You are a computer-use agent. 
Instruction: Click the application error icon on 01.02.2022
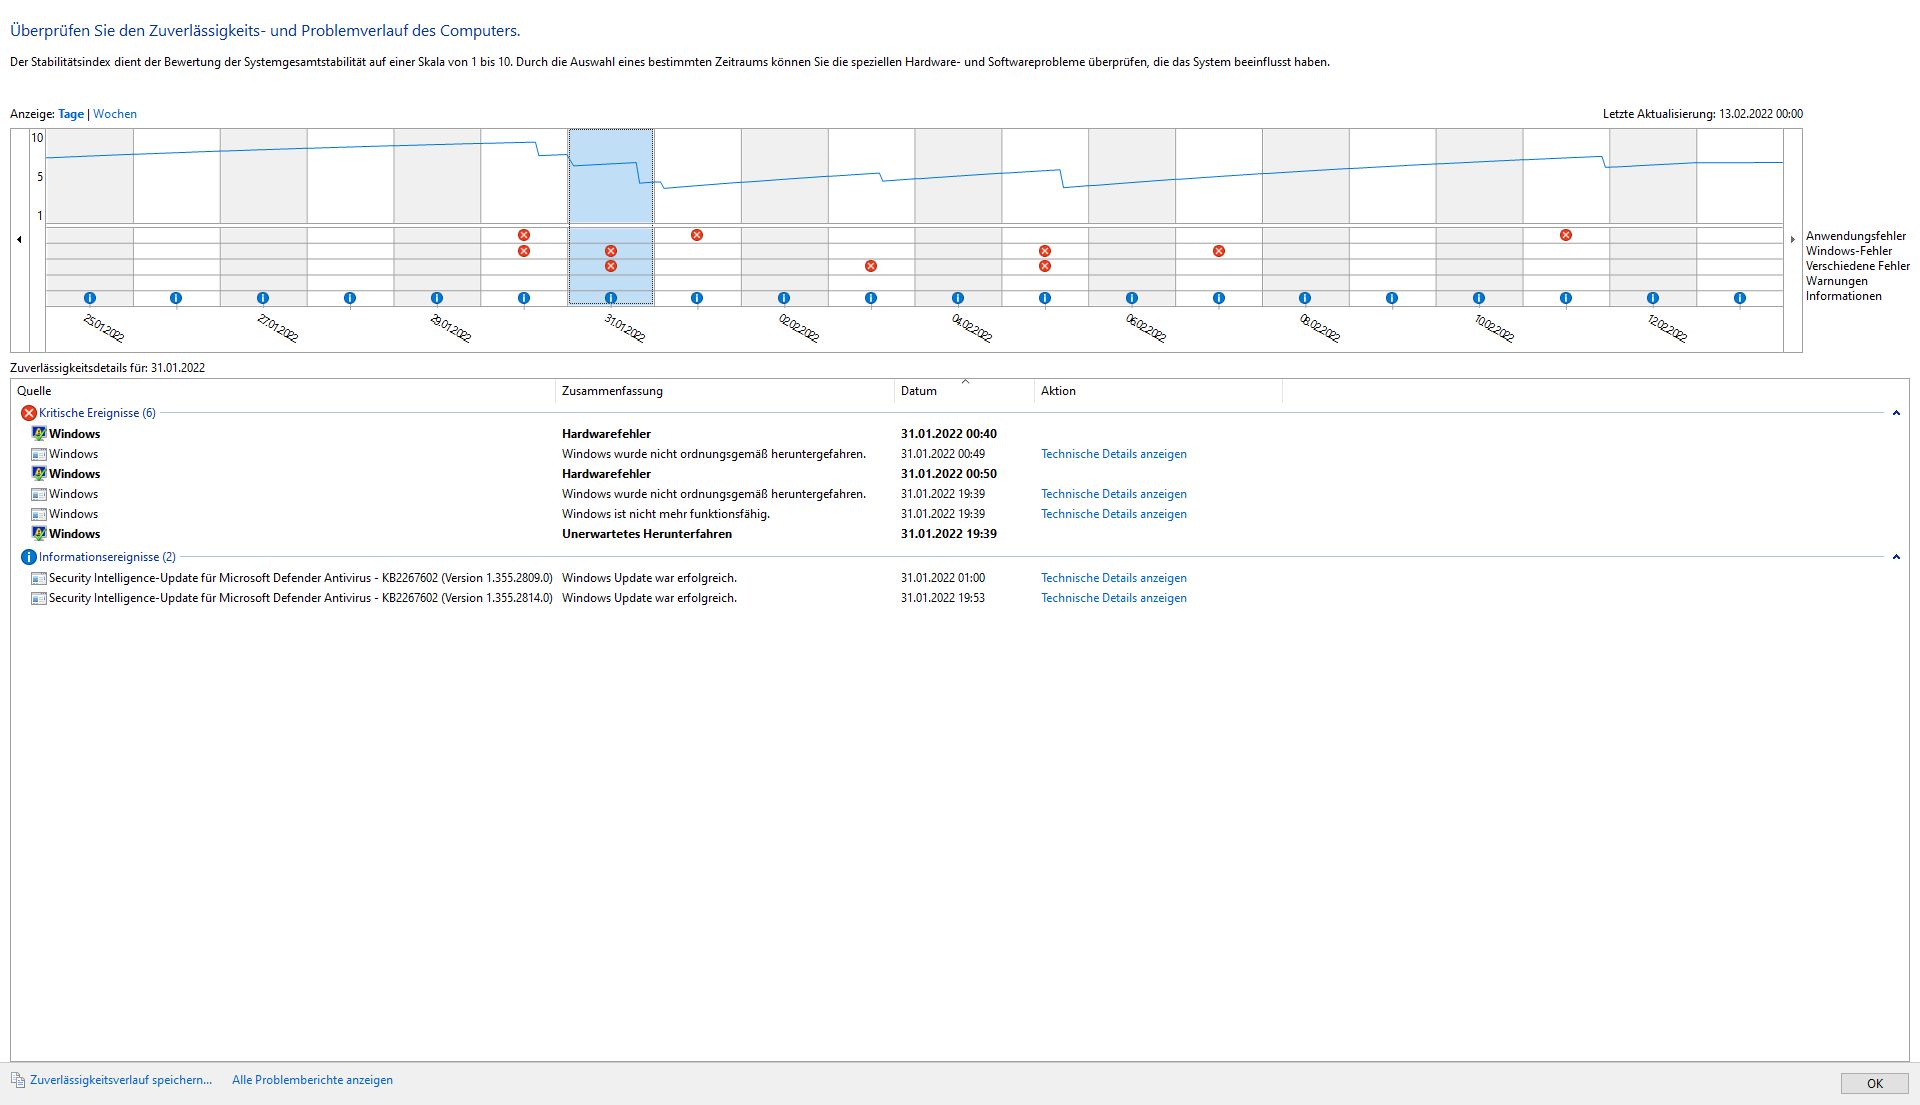pos(697,235)
